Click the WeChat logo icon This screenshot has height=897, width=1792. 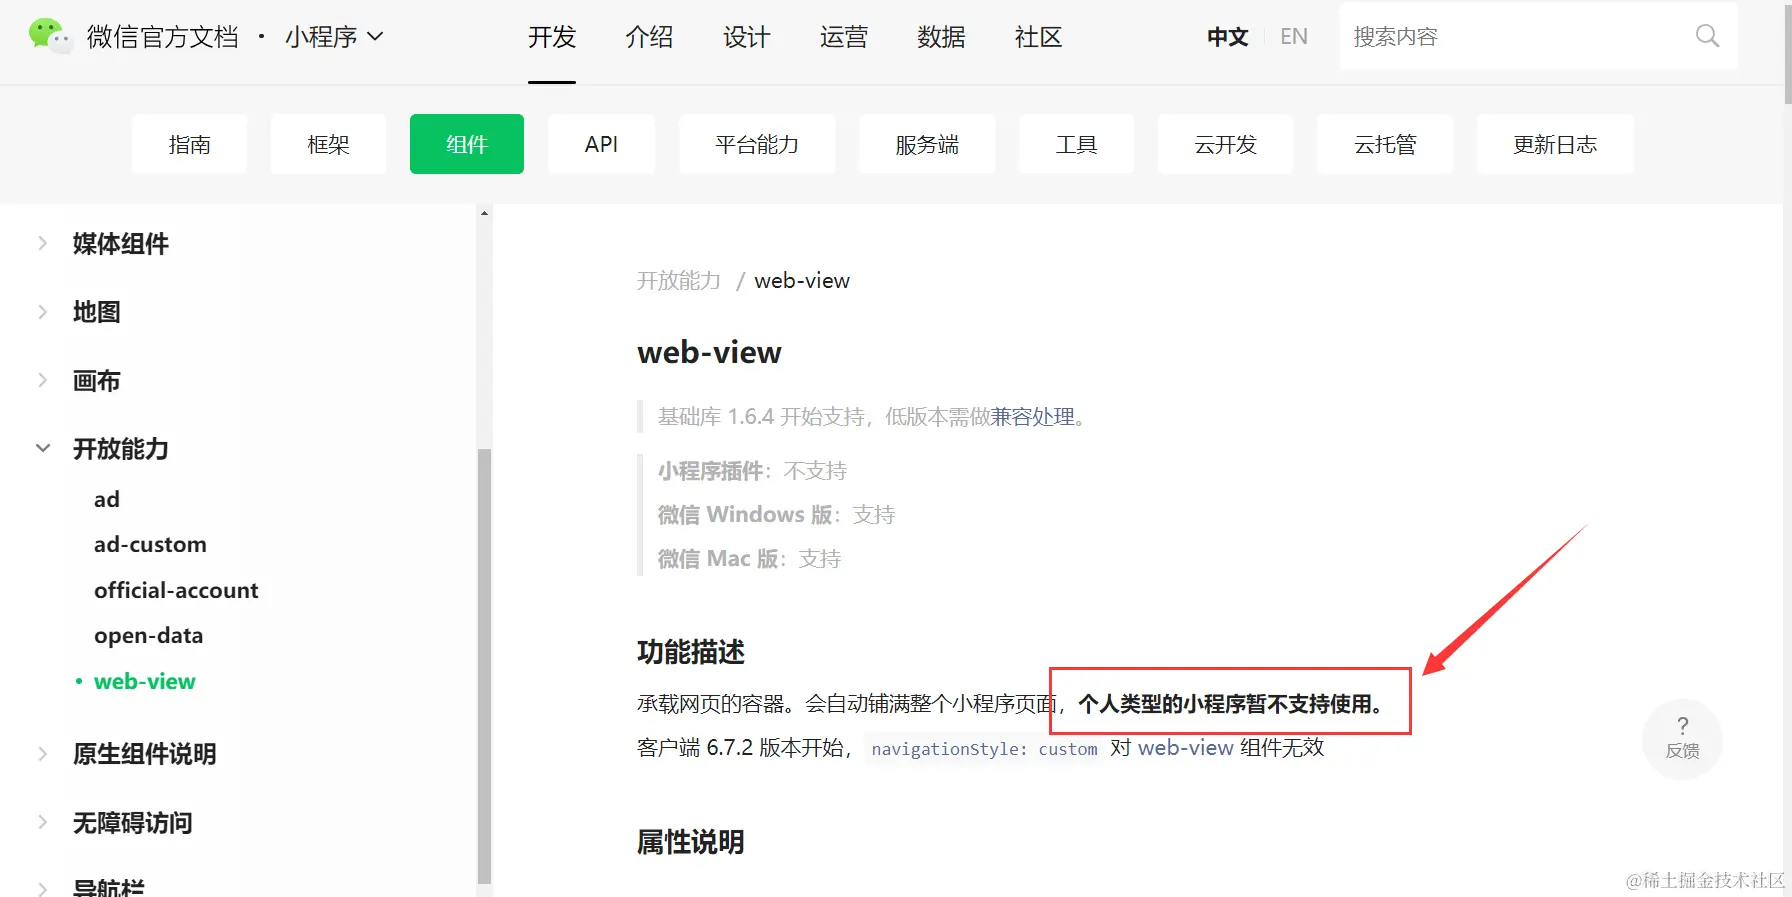[x=50, y=36]
